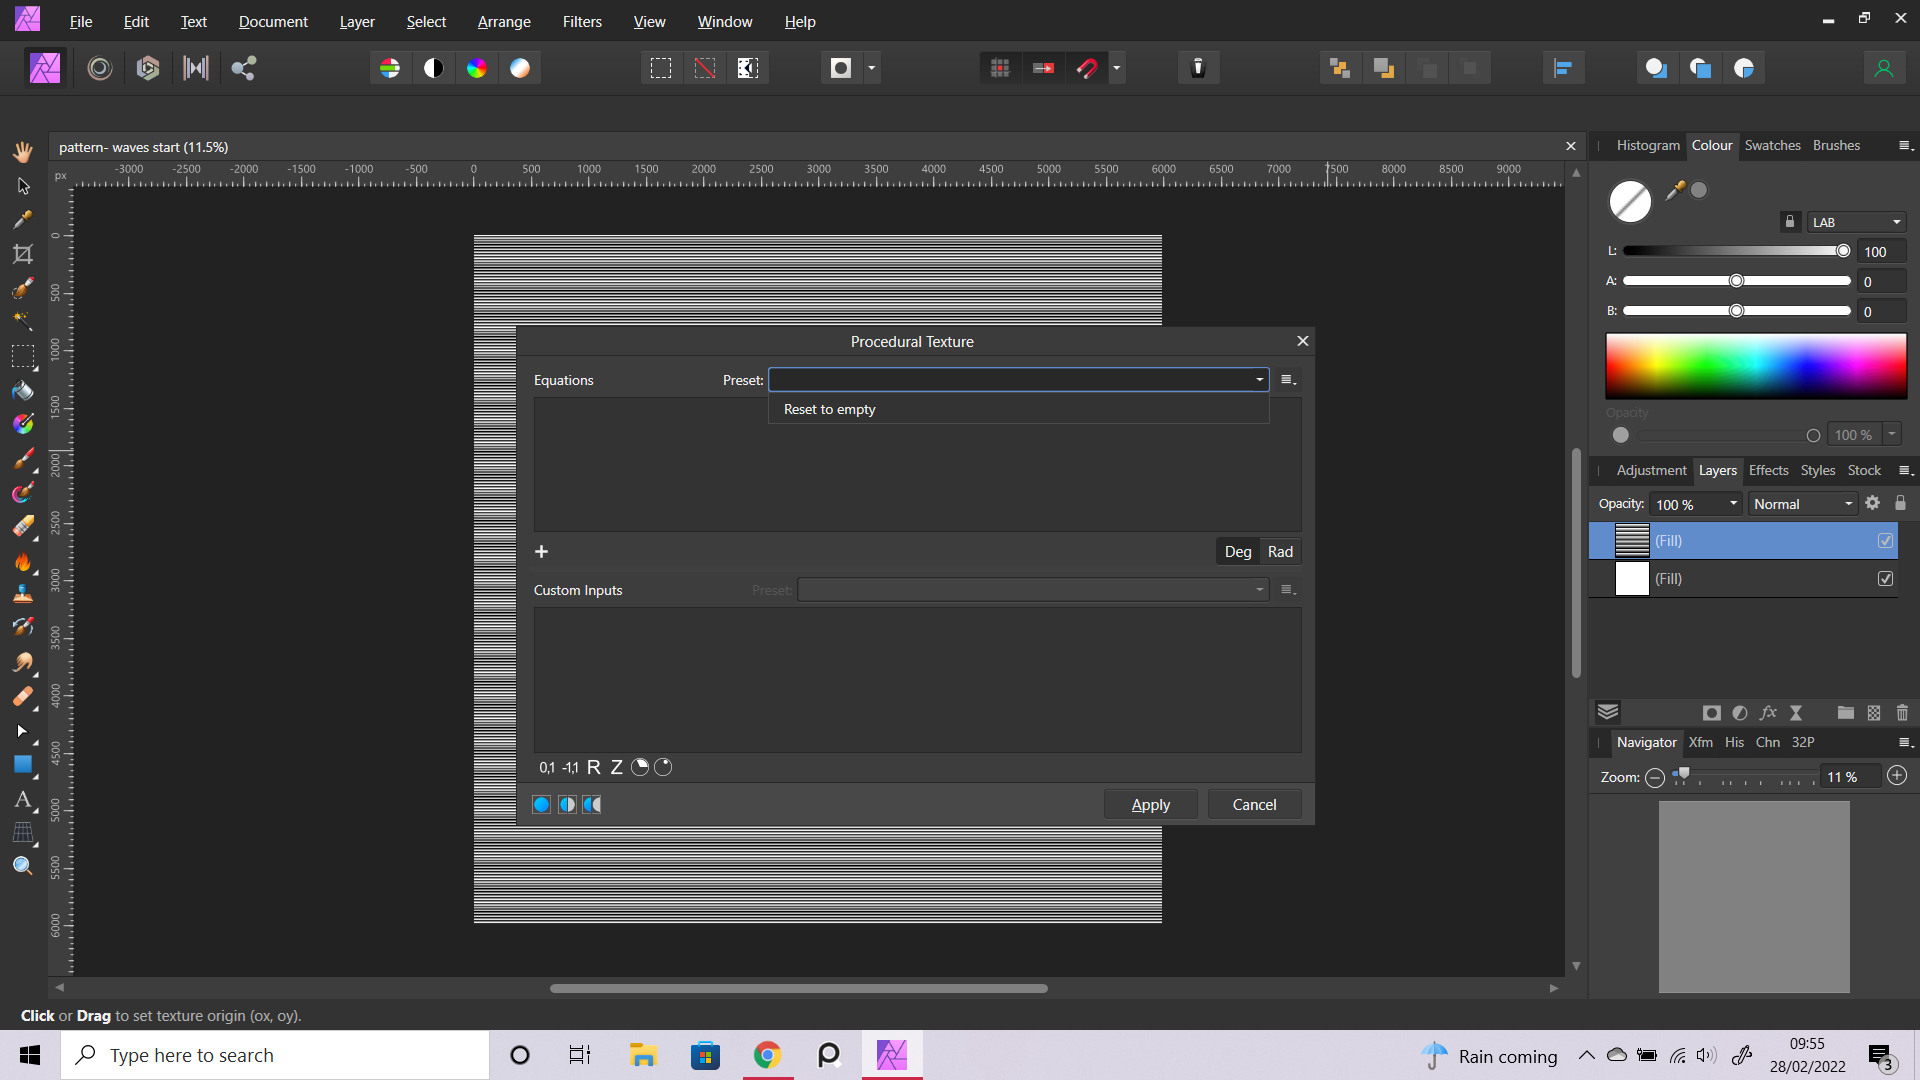Viewport: 1920px width, 1080px height.
Task: Switch to the Liquify Persona
Action: [100, 68]
